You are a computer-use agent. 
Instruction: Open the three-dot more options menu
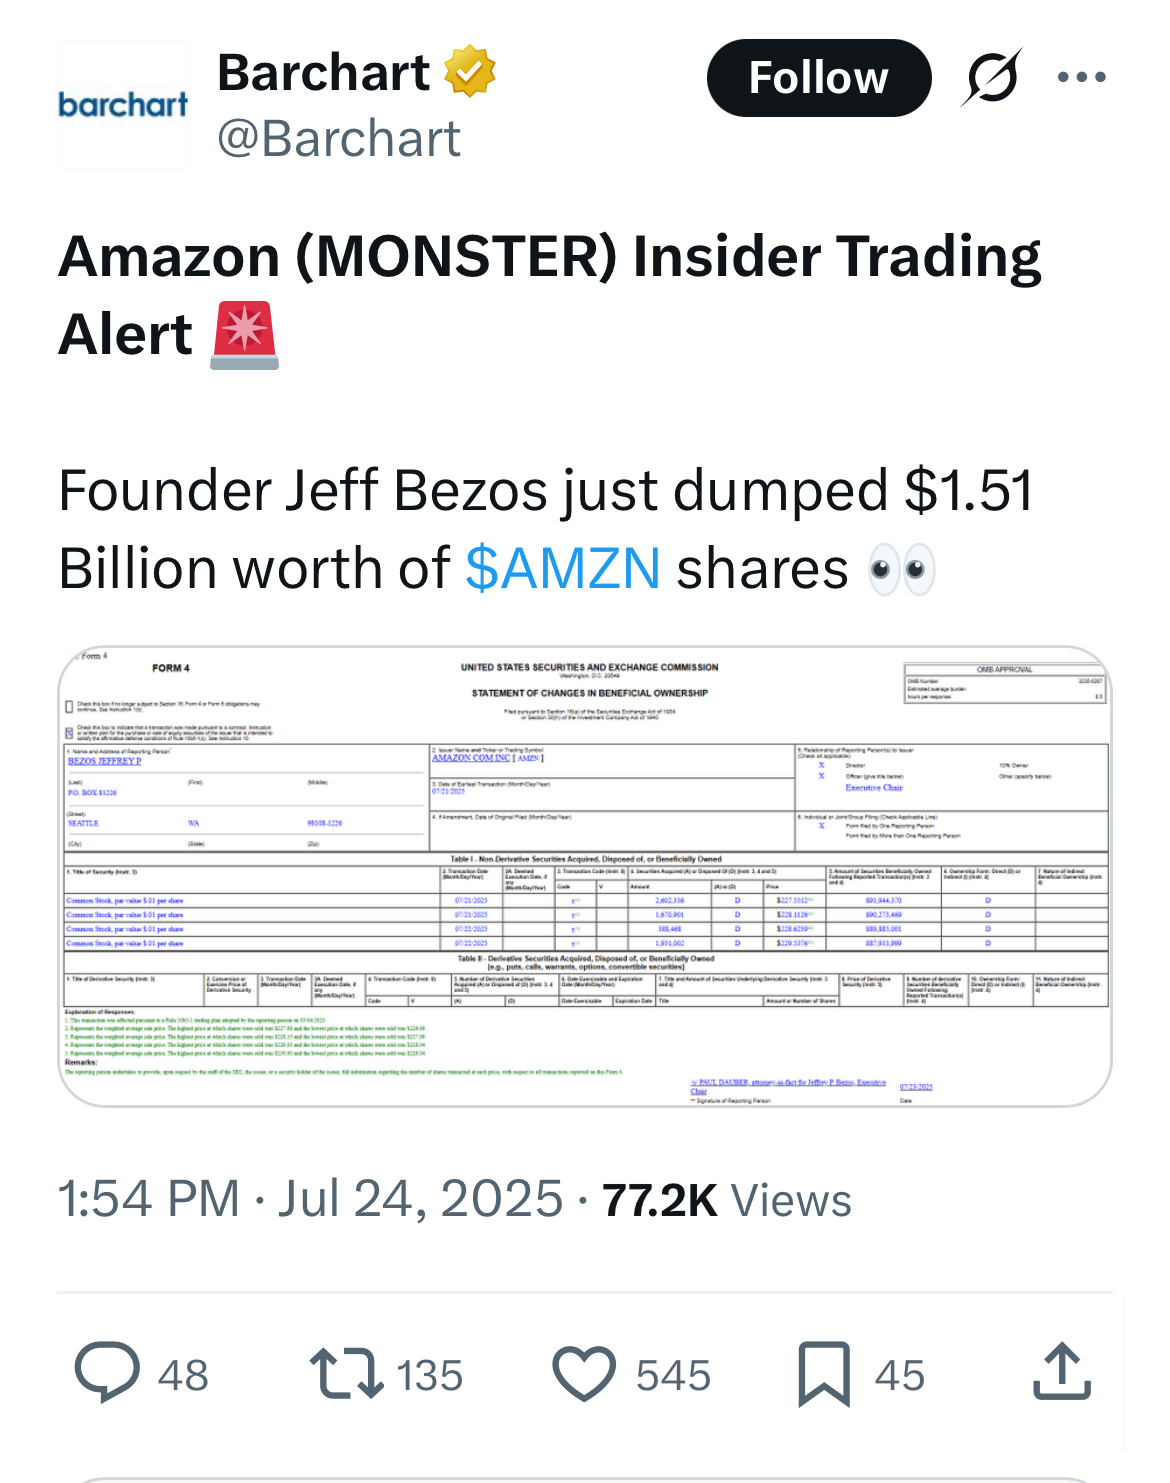[x=1081, y=77]
